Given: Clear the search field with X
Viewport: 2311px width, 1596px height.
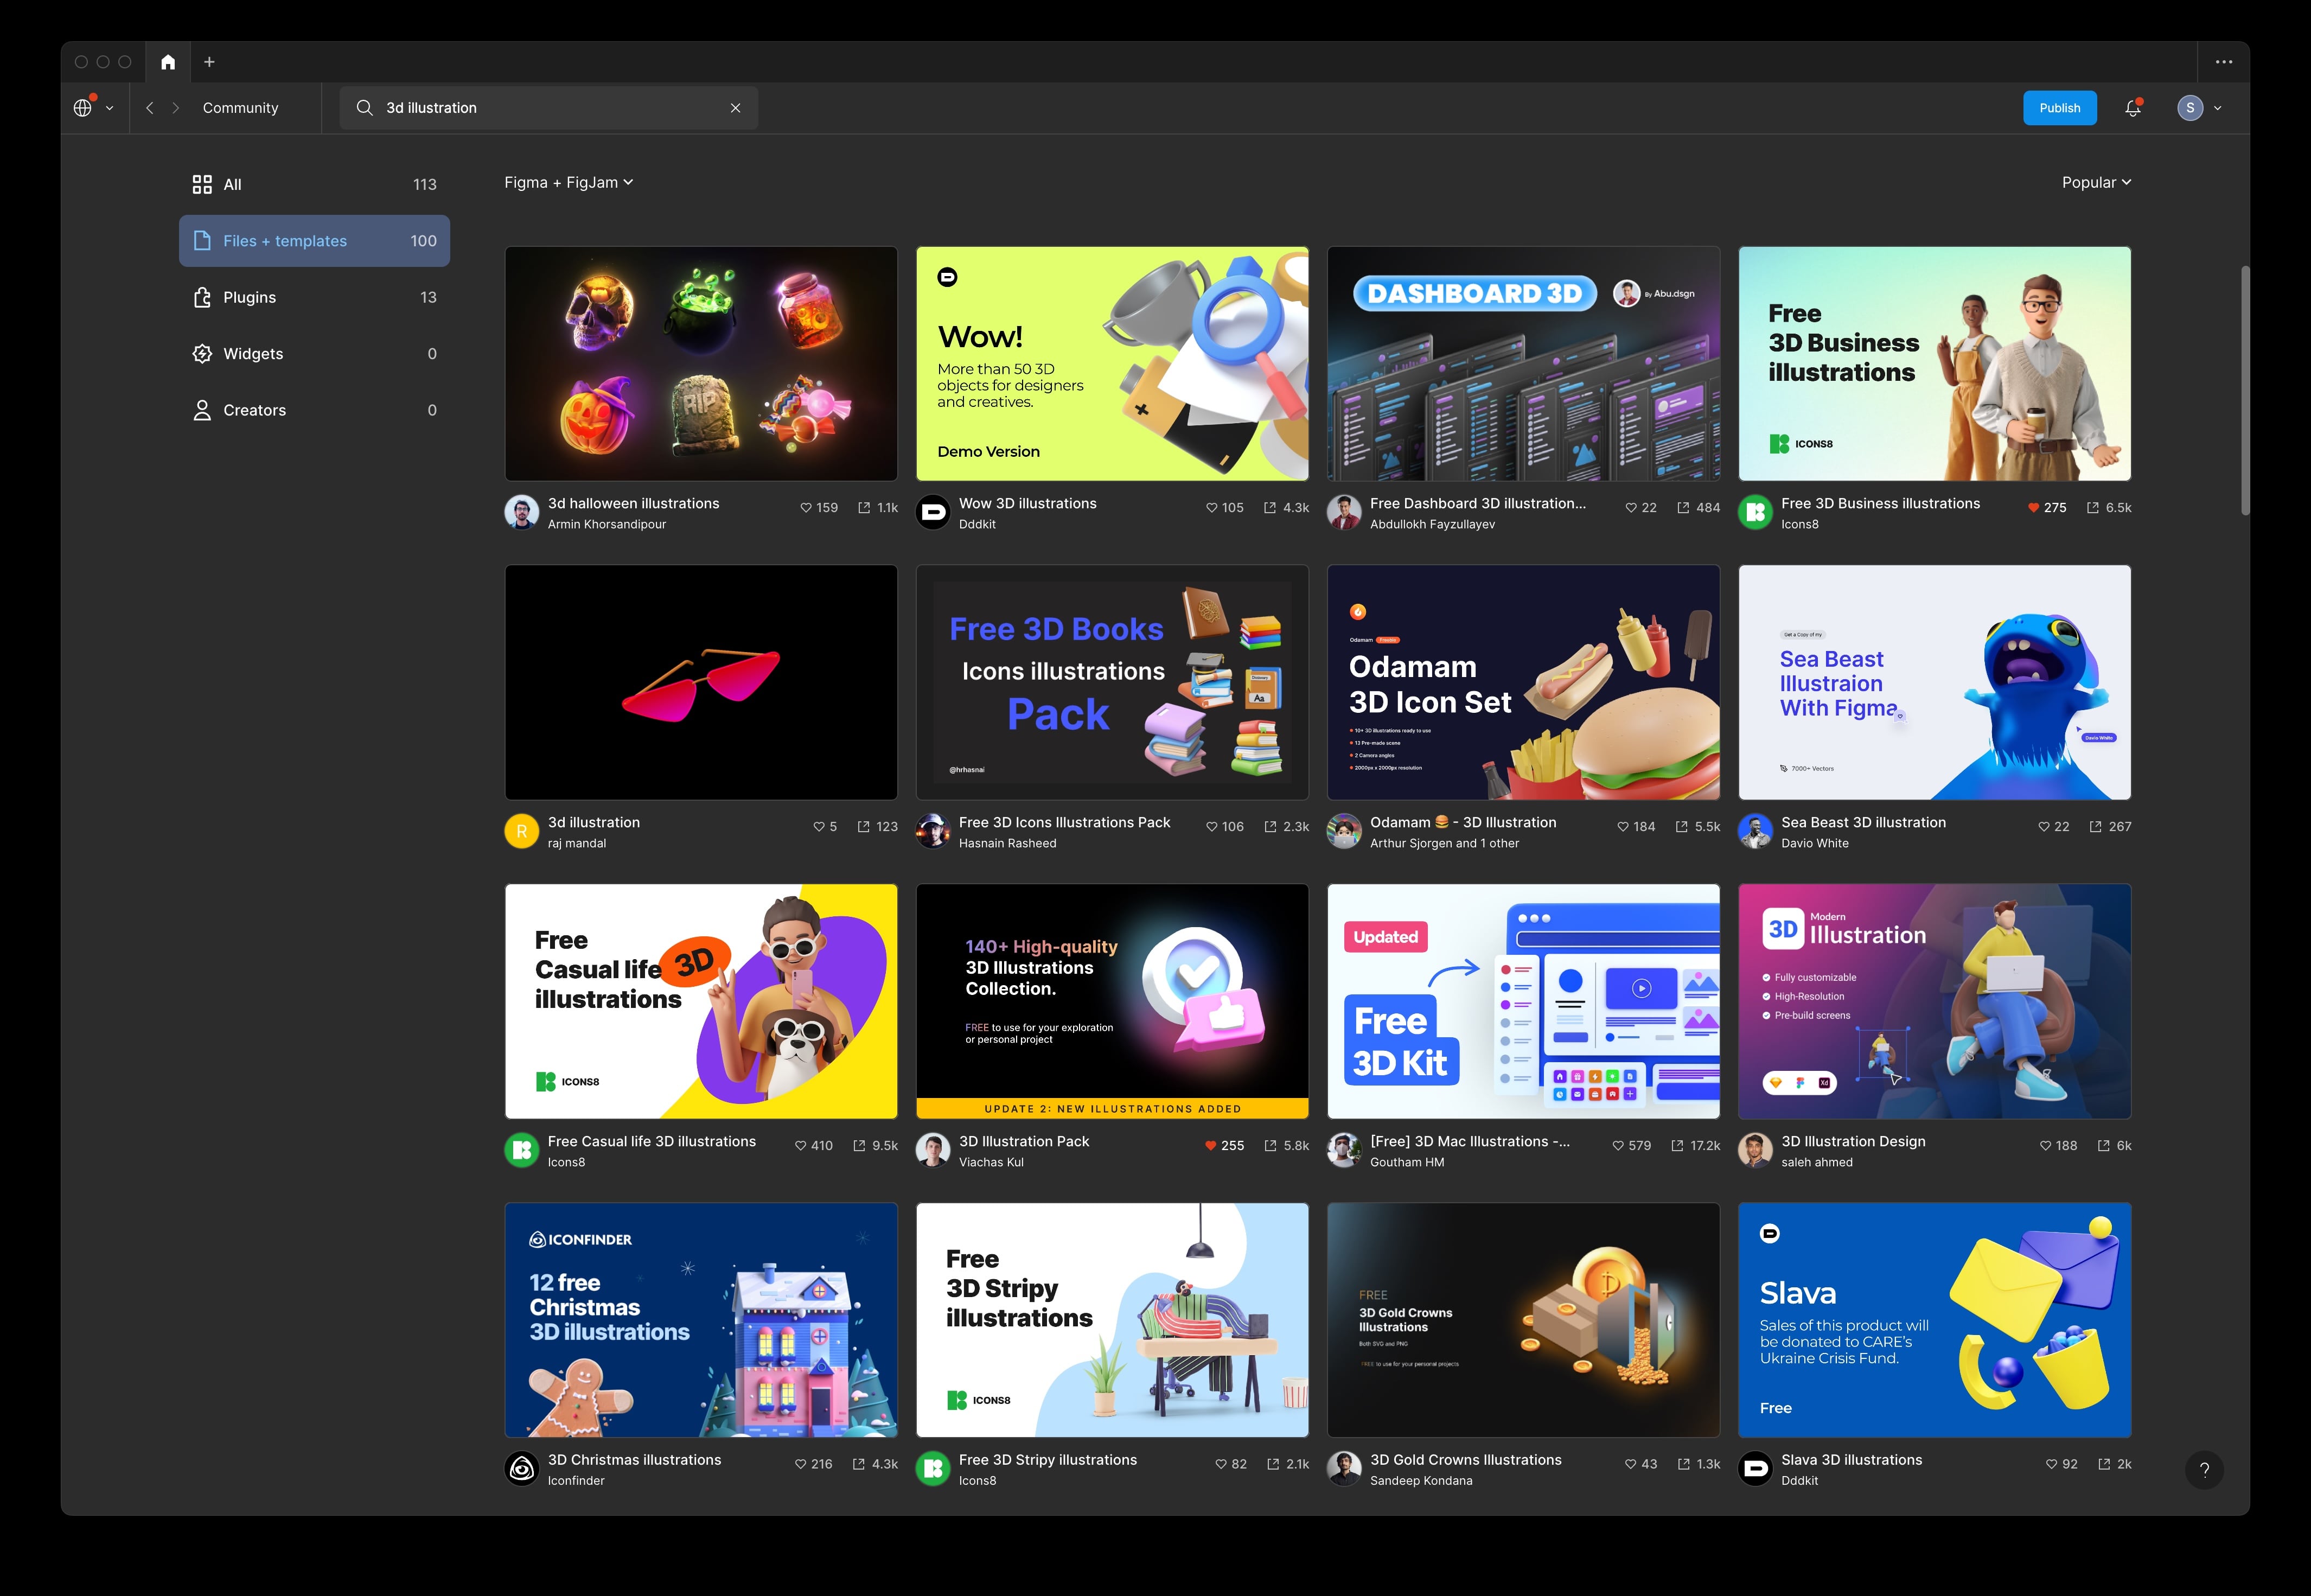Looking at the screenshot, I should (x=735, y=108).
